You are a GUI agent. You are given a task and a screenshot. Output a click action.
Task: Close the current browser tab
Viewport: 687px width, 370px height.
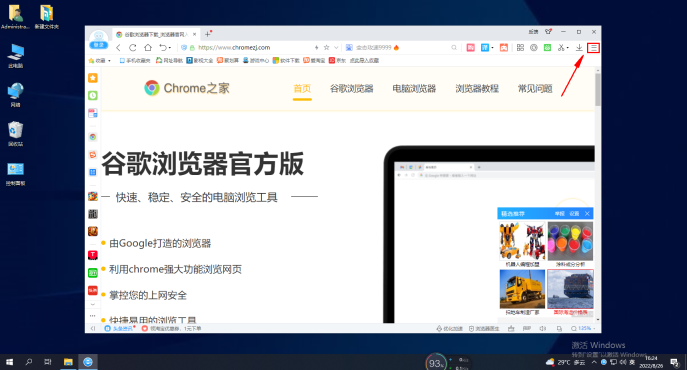click(x=195, y=34)
